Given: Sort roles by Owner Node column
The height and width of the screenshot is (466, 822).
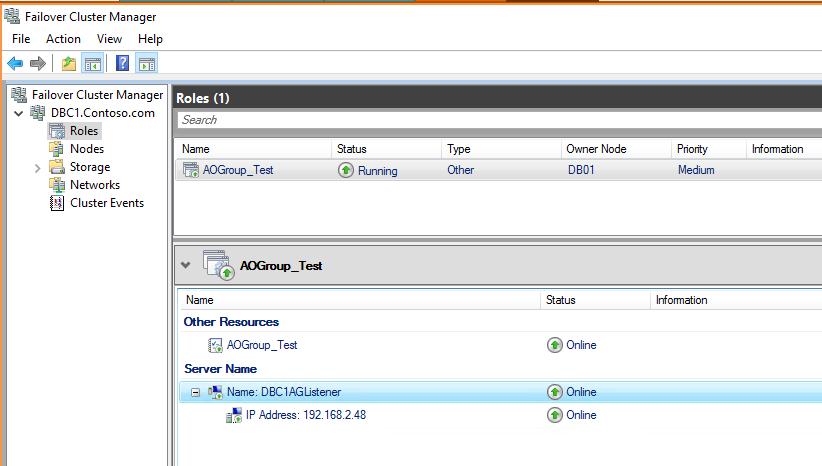Looking at the screenshot, I should 596,149.
